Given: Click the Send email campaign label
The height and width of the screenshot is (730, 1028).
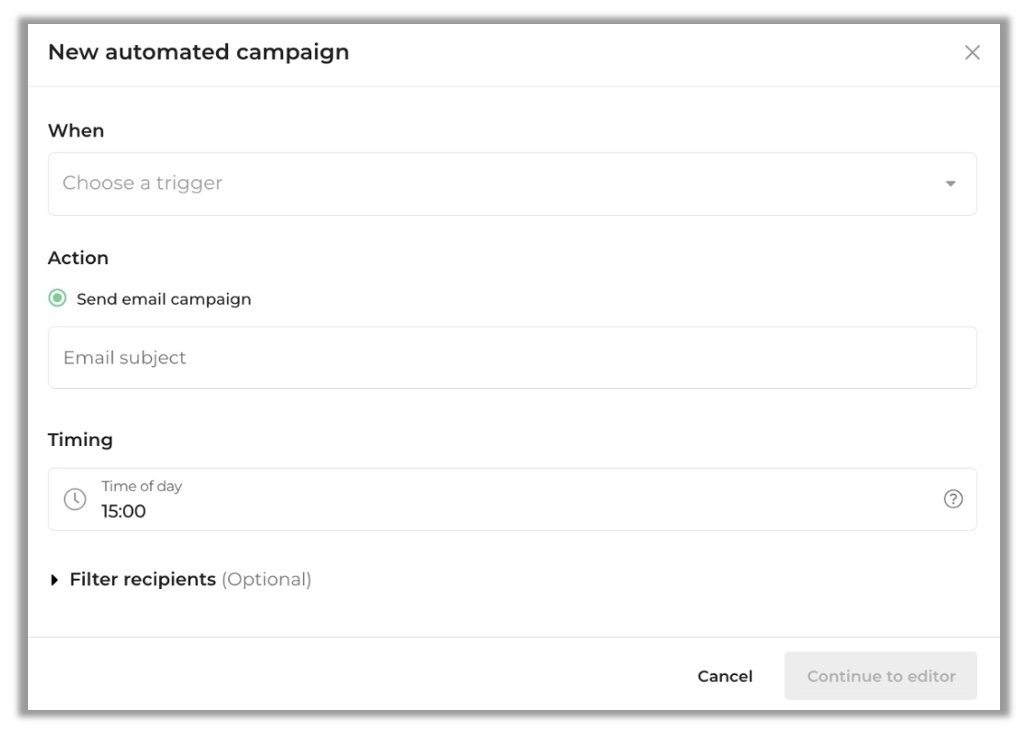Looking at the screenshot, I should pos(164,299).
